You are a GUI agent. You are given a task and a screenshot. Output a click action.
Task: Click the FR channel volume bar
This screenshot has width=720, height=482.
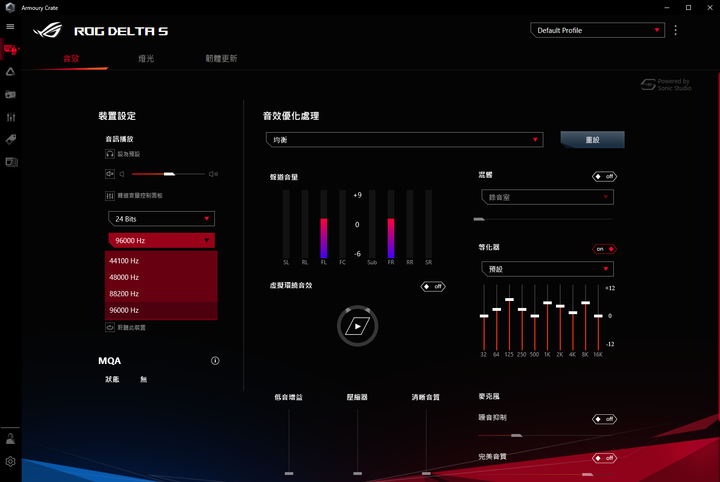click(x=391, y=224)
